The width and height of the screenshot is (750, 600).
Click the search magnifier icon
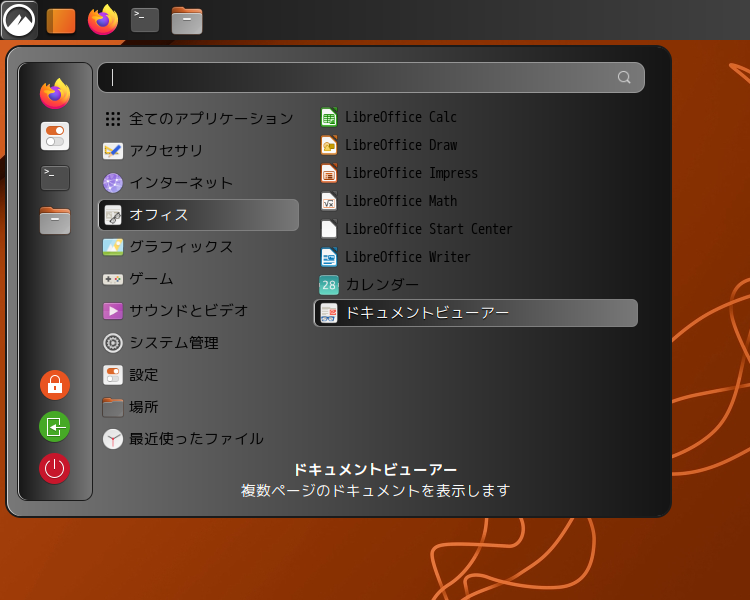pyautogui.click(x=624, y=77)
